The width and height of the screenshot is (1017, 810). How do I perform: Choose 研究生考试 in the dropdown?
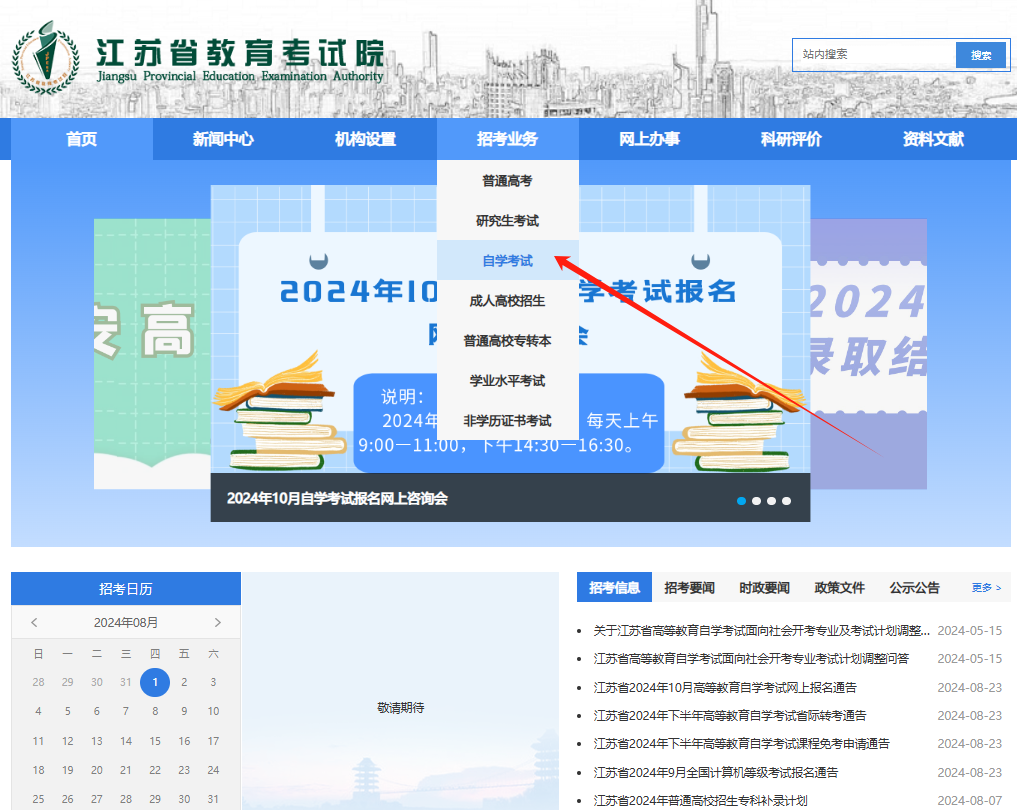click(x=507, y=221)
